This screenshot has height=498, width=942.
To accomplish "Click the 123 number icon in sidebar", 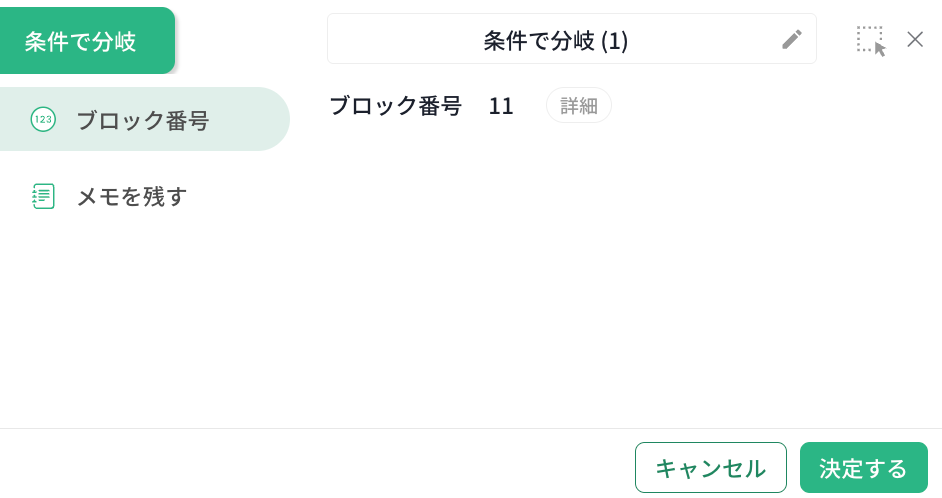I will 43,119.
